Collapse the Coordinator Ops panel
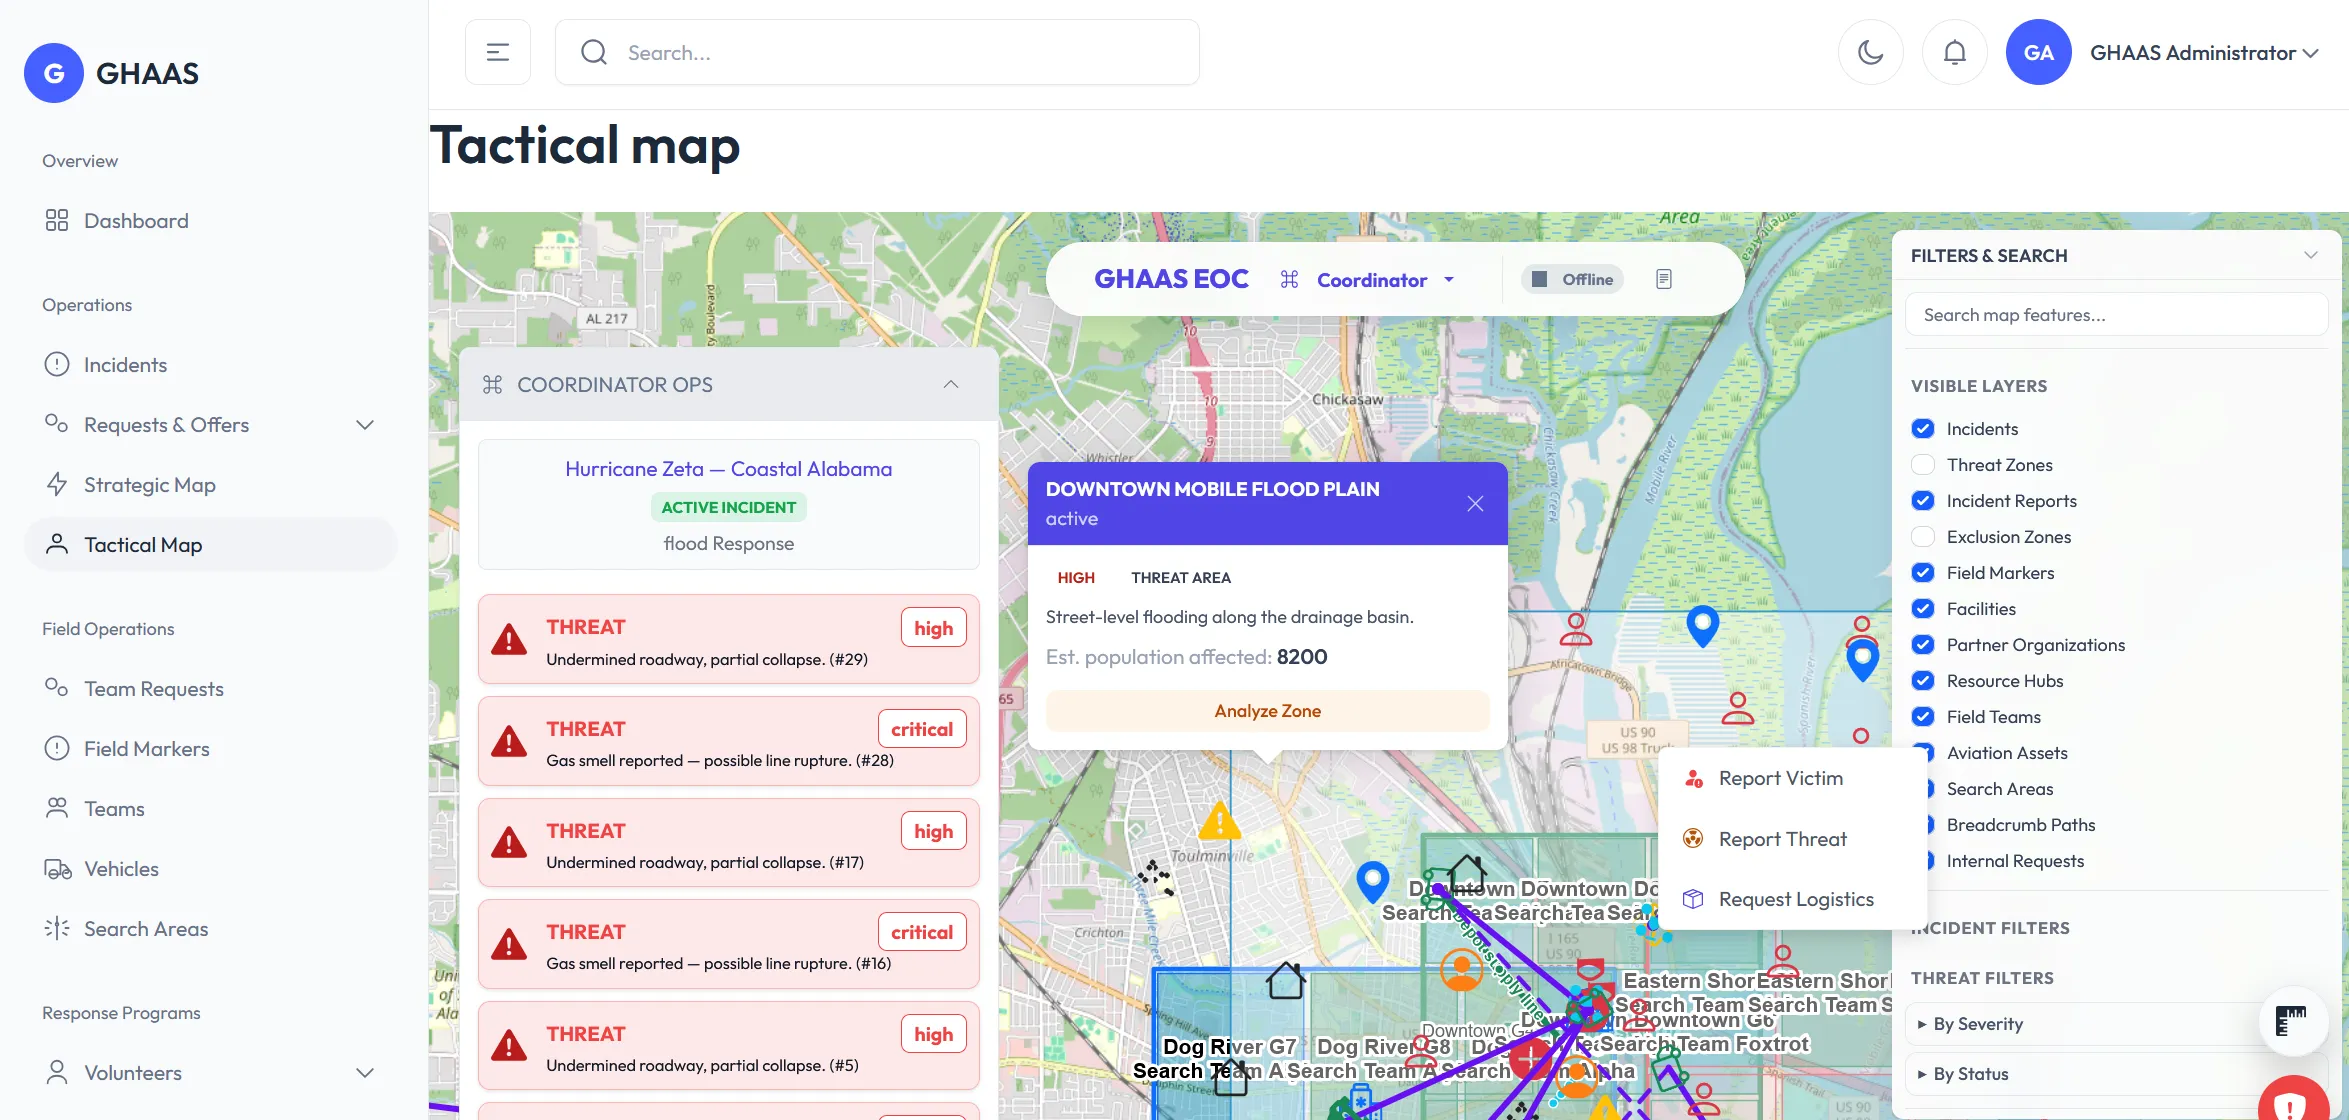The image size is (2349, 1120). (951, 384)
